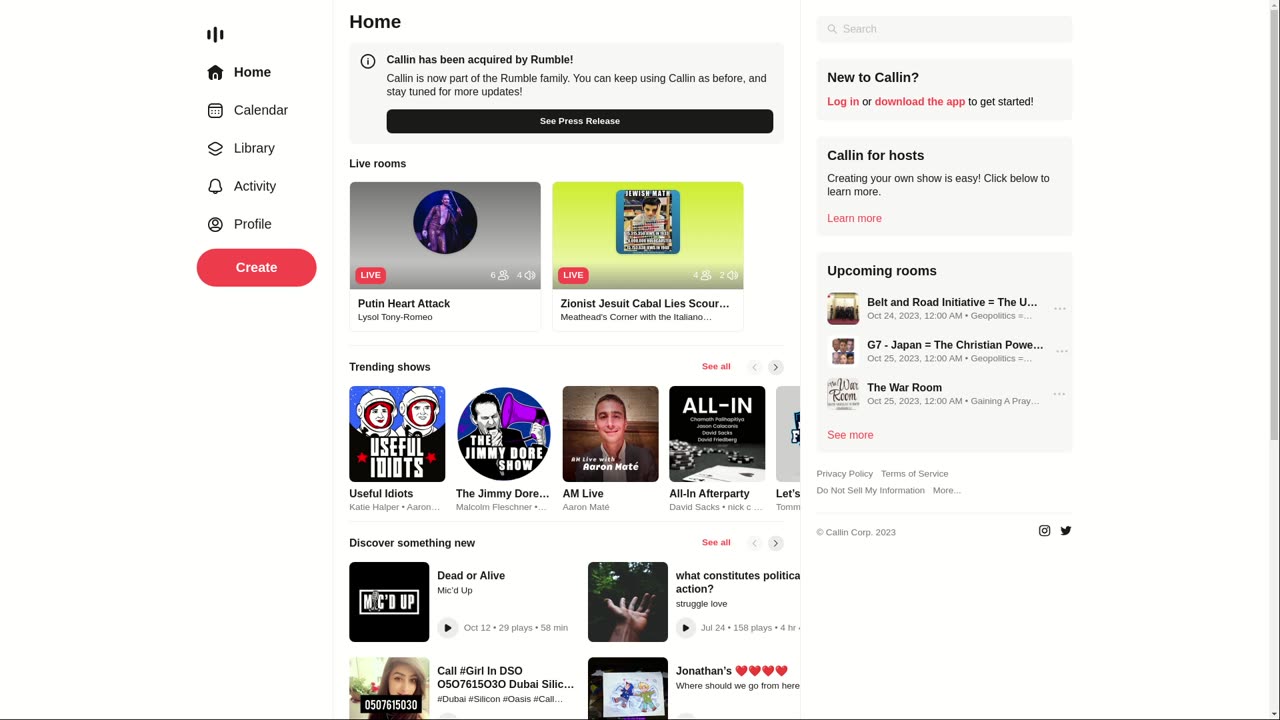
Task: Click listeners icon on Putin Heart Attack room
Action: click(503, 275)
